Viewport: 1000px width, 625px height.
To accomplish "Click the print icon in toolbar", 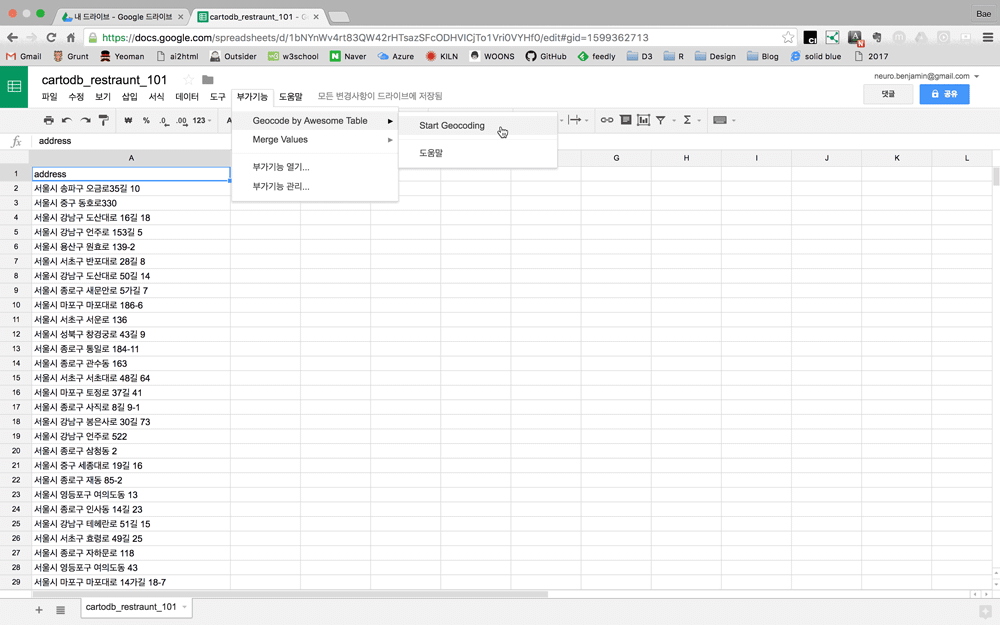I will point(48,120).
